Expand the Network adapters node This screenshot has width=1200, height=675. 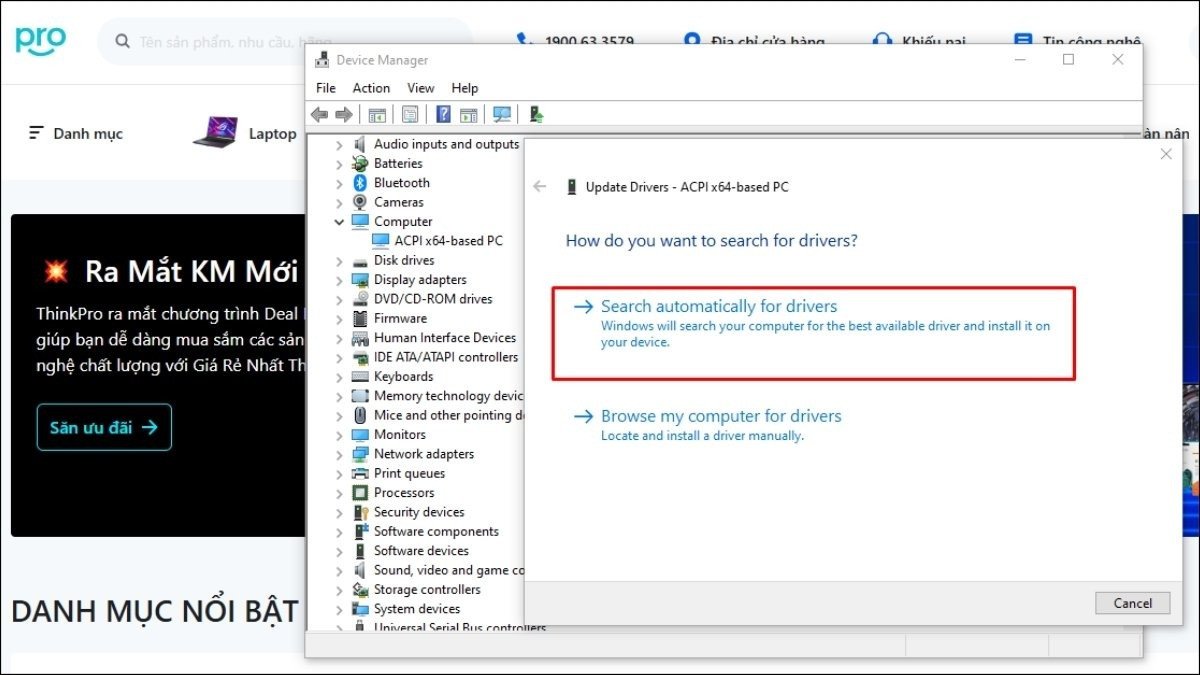pos(340,453)
